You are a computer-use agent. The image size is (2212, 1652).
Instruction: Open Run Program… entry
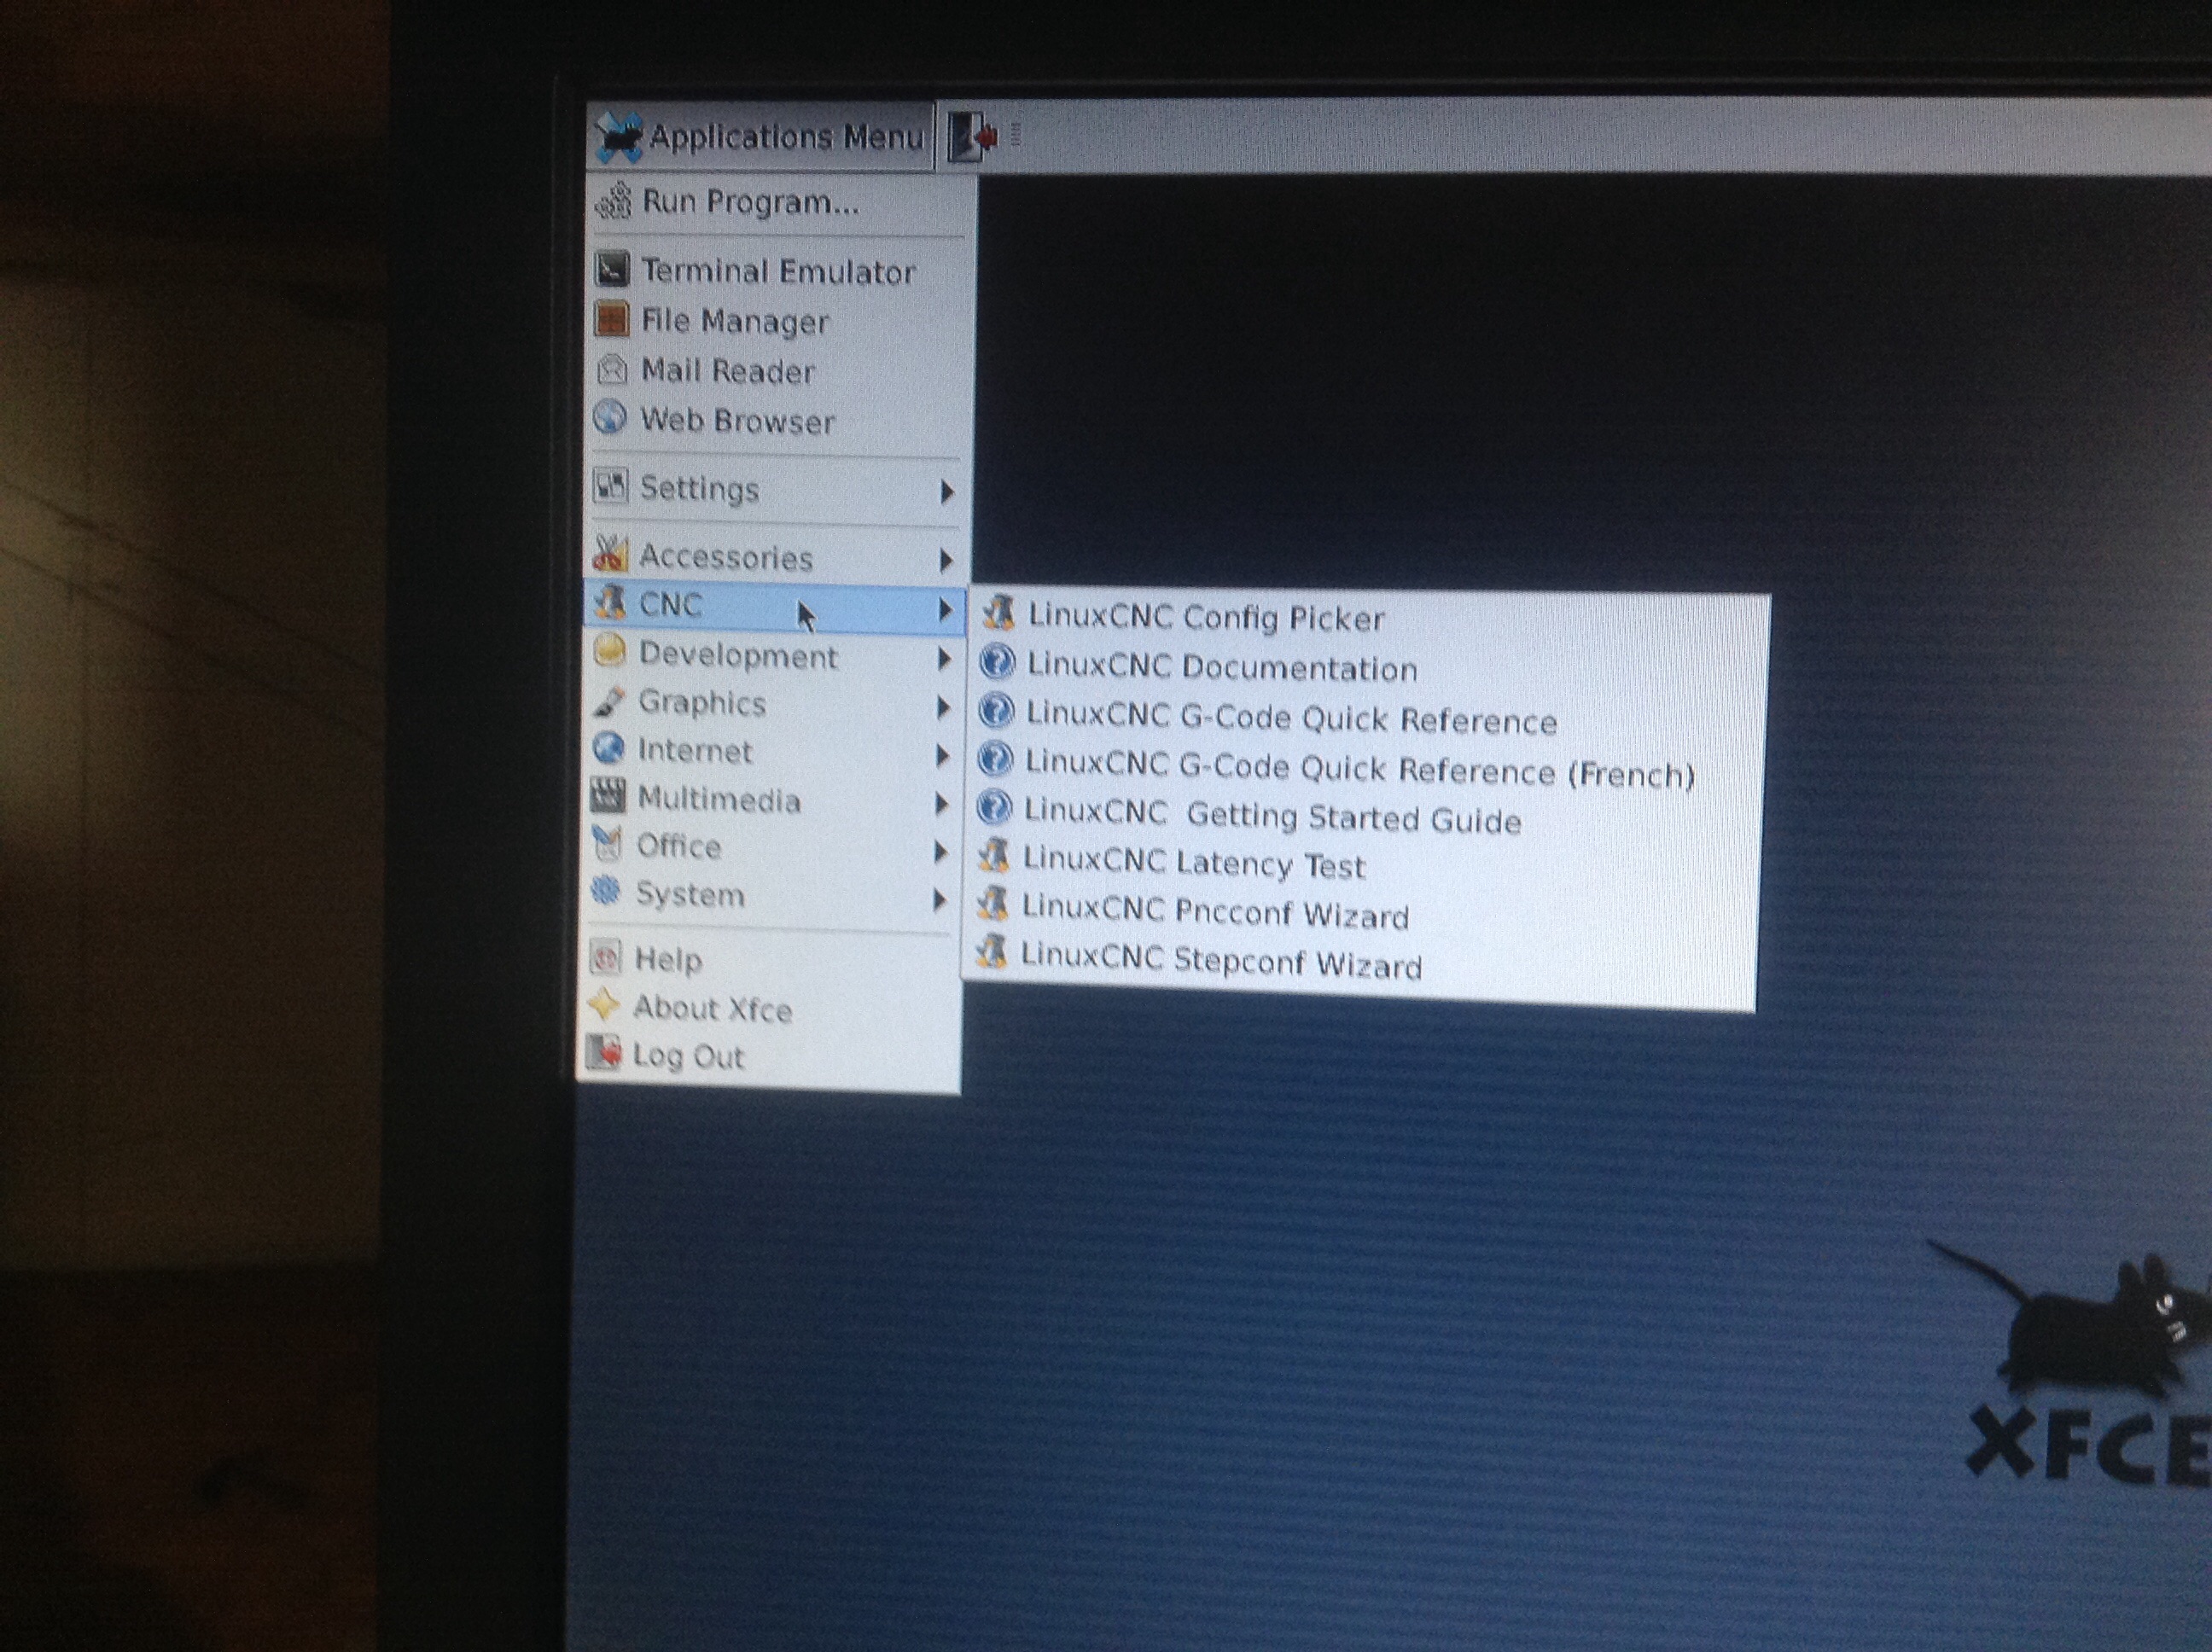(x=780, y=202)
